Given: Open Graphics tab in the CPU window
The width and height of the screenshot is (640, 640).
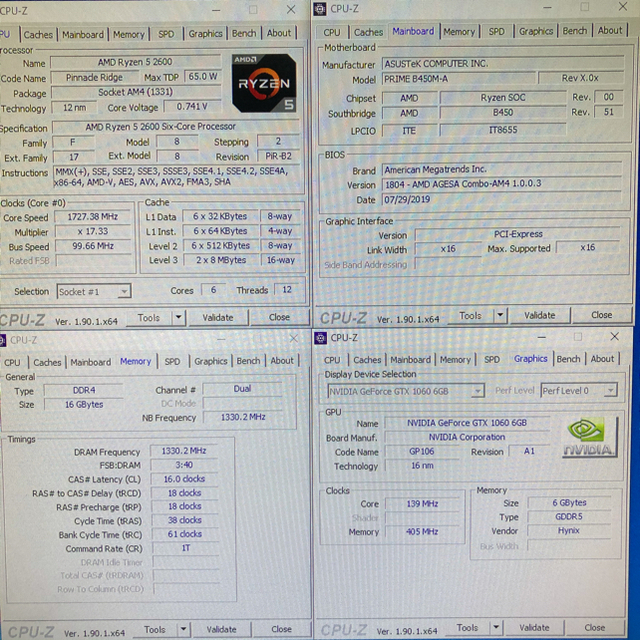Looking at the screenshot, I should tap(205, 34).
